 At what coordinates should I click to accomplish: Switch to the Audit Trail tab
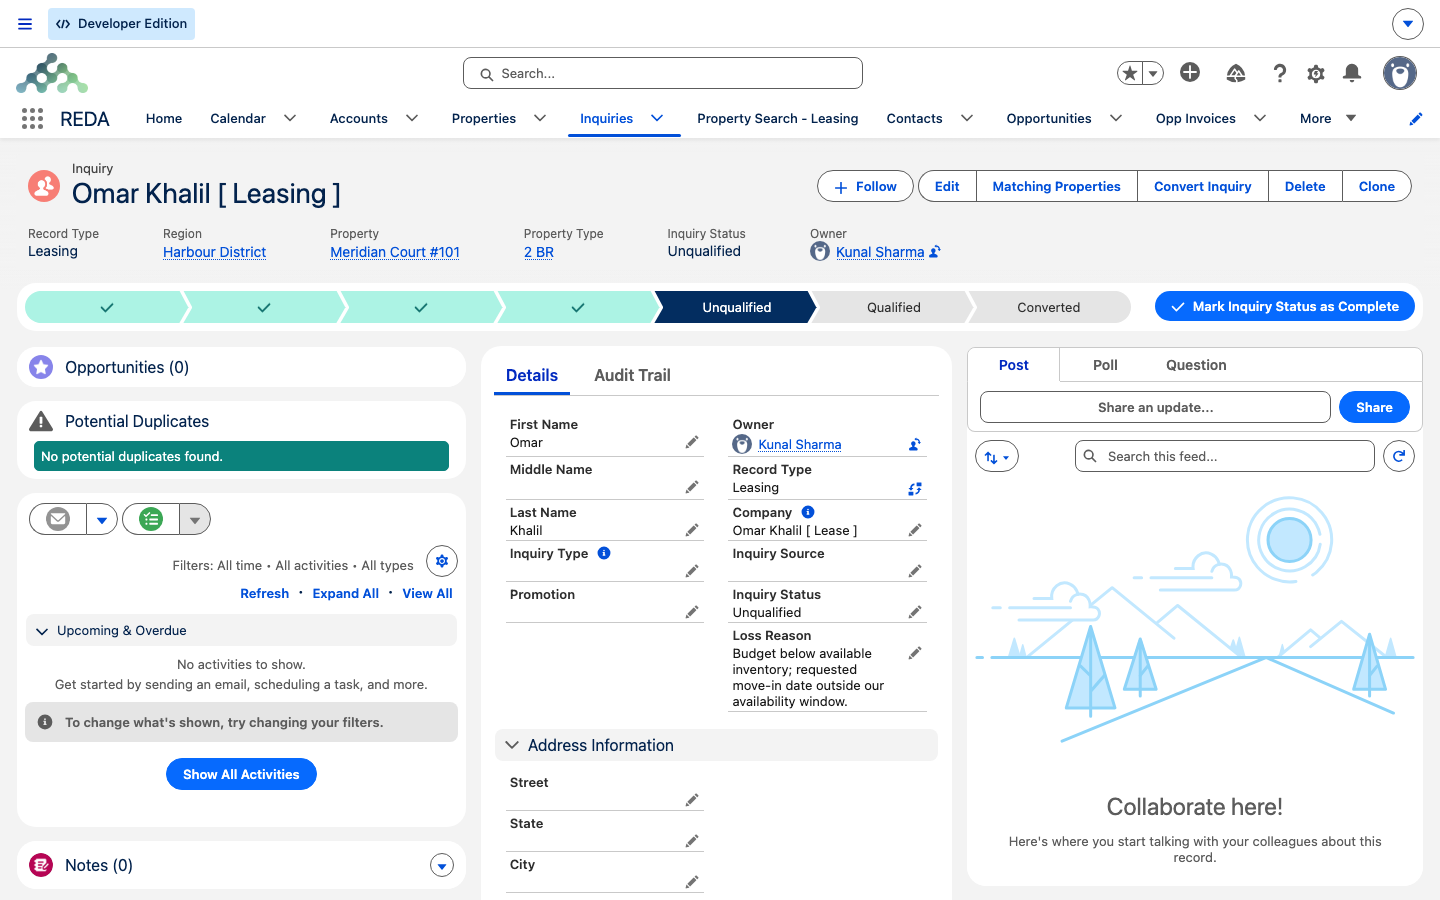[632, 375]
